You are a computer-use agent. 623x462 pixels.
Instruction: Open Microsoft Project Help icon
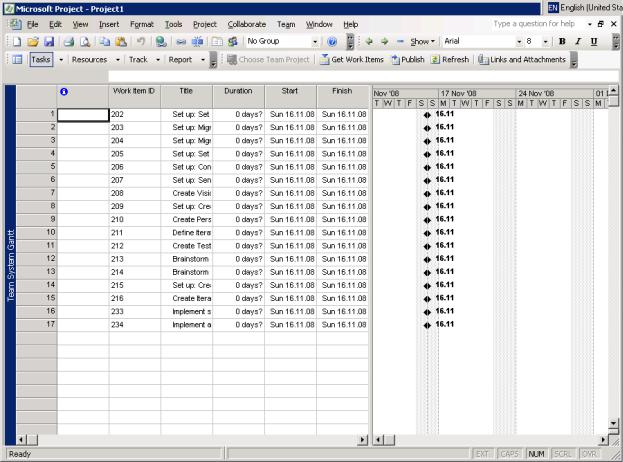[x=332, y=41]
